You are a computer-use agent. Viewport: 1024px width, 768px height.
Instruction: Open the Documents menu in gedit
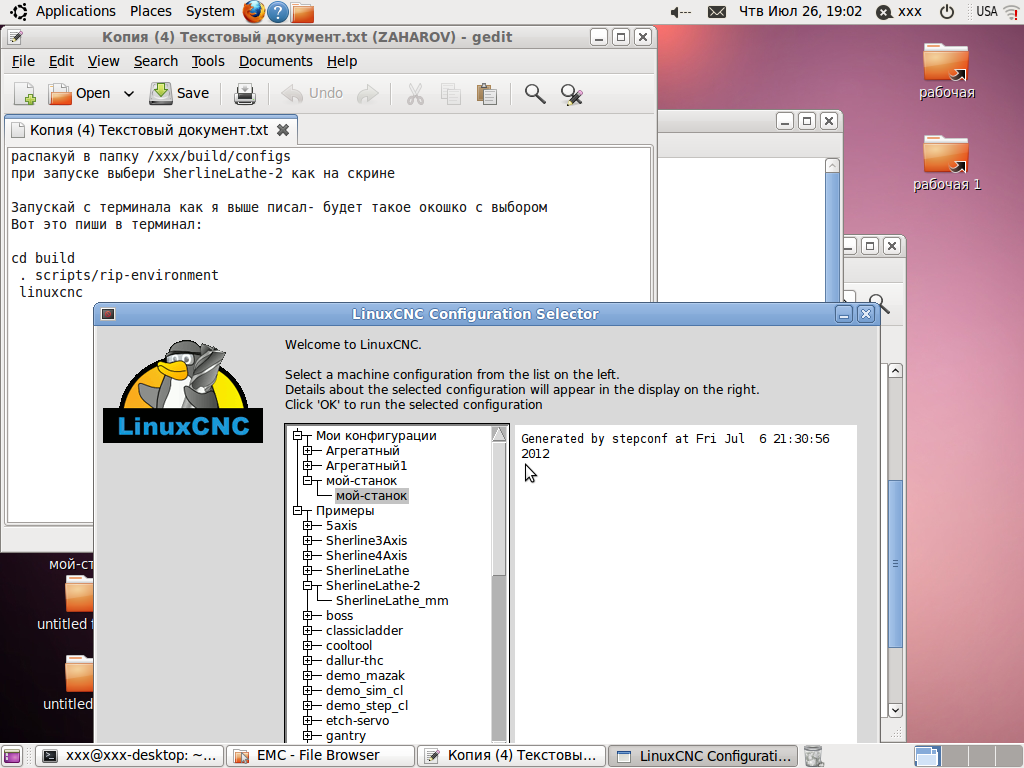coord(276,61)
